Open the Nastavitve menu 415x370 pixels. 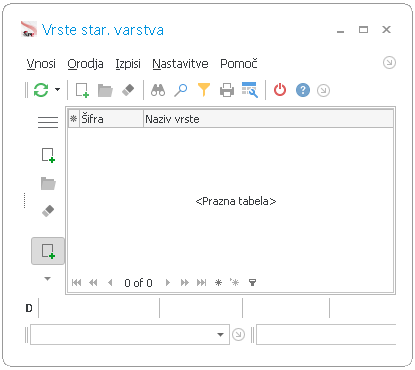click(x=180, y=63)
